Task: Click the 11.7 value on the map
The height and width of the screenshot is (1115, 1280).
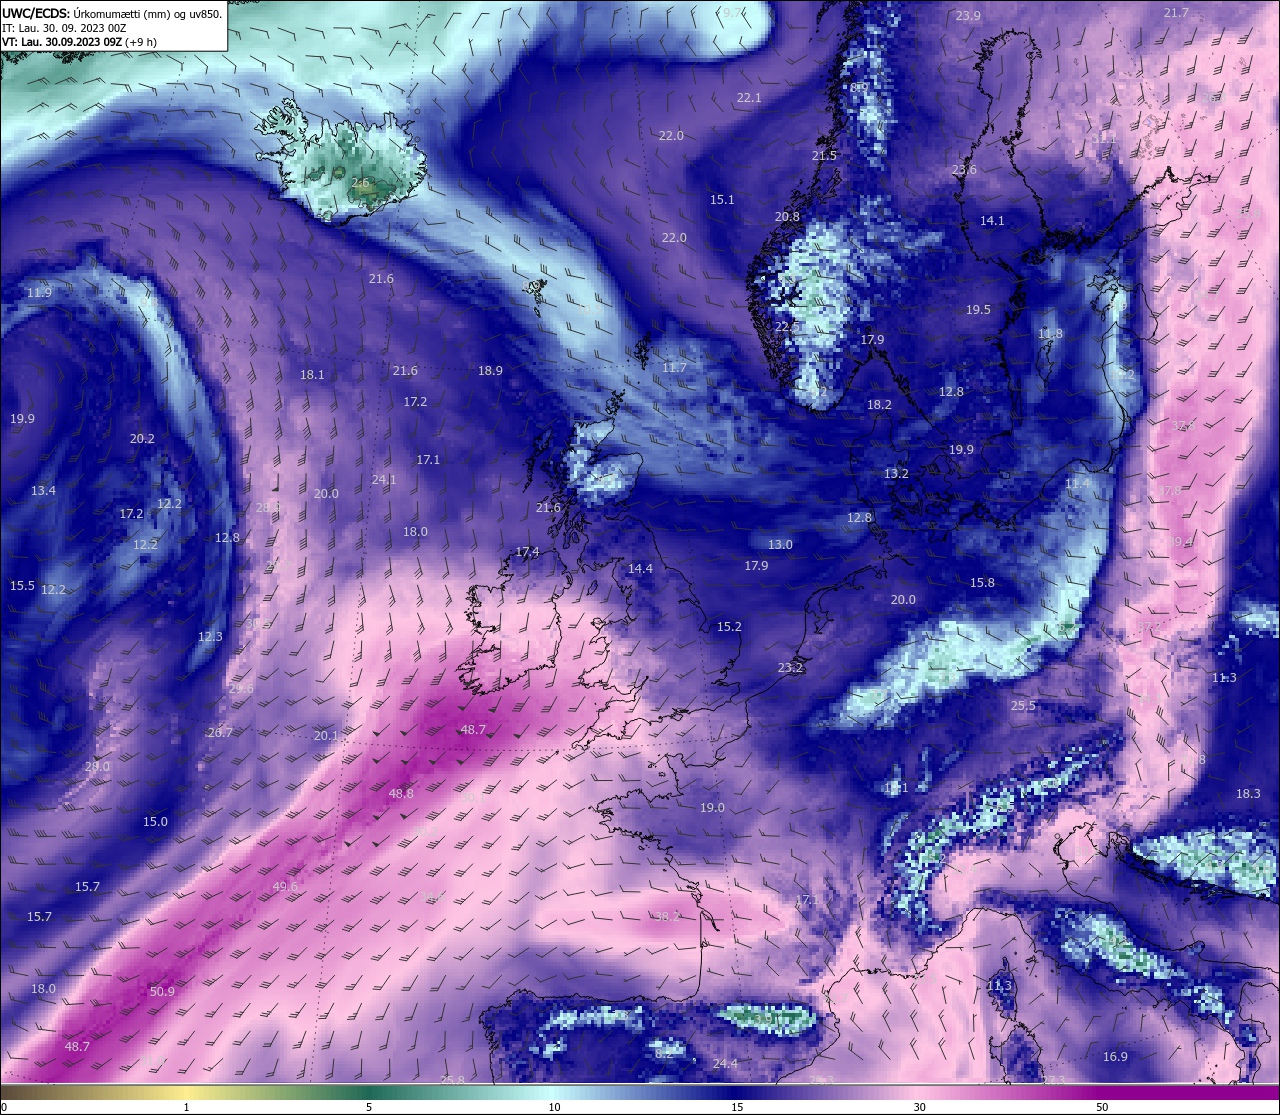Action: 674,368
